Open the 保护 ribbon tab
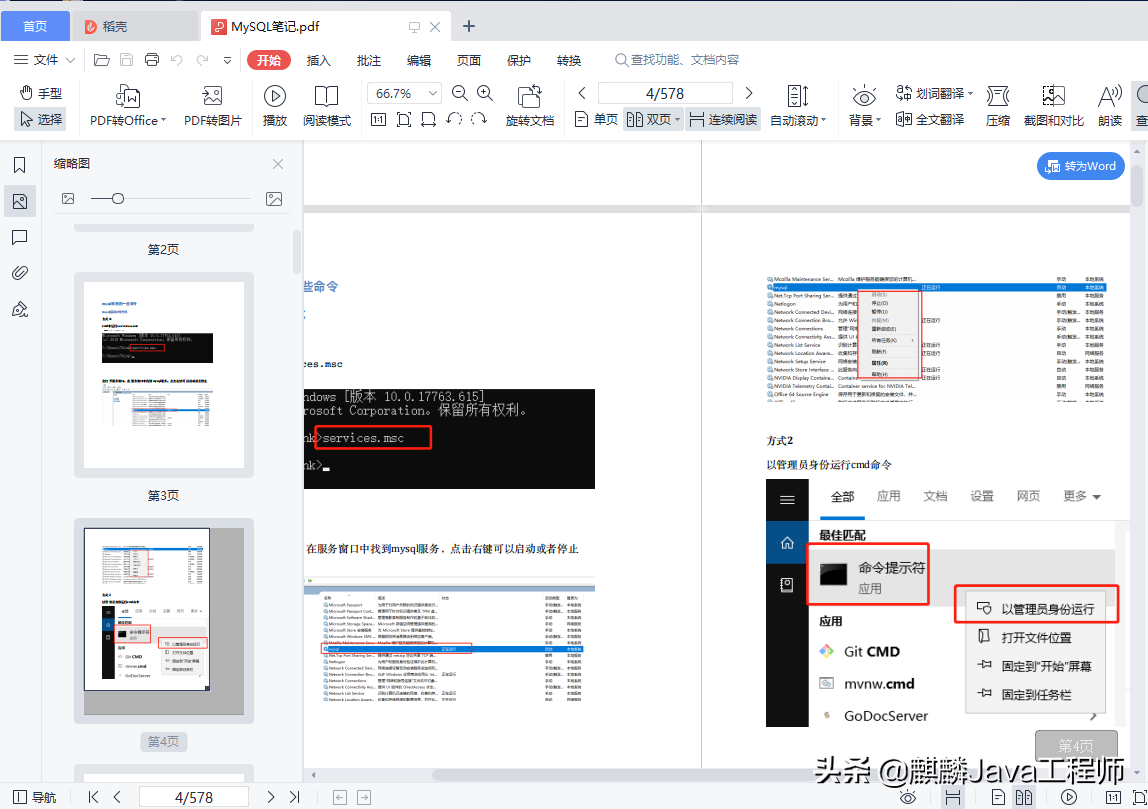Screen dimensions: 1148x809 tap(518, 60)
